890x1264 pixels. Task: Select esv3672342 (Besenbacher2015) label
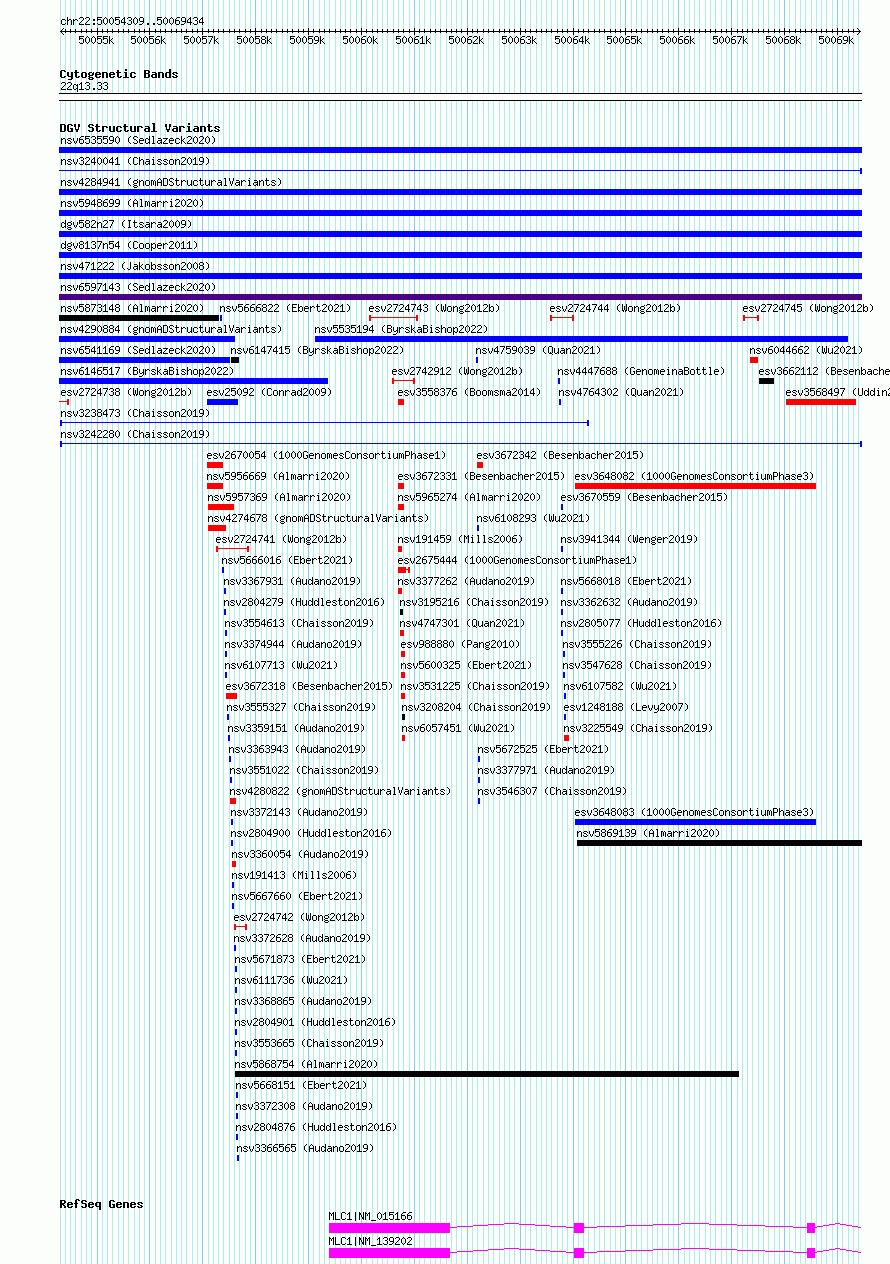click(x=560, y=456)
